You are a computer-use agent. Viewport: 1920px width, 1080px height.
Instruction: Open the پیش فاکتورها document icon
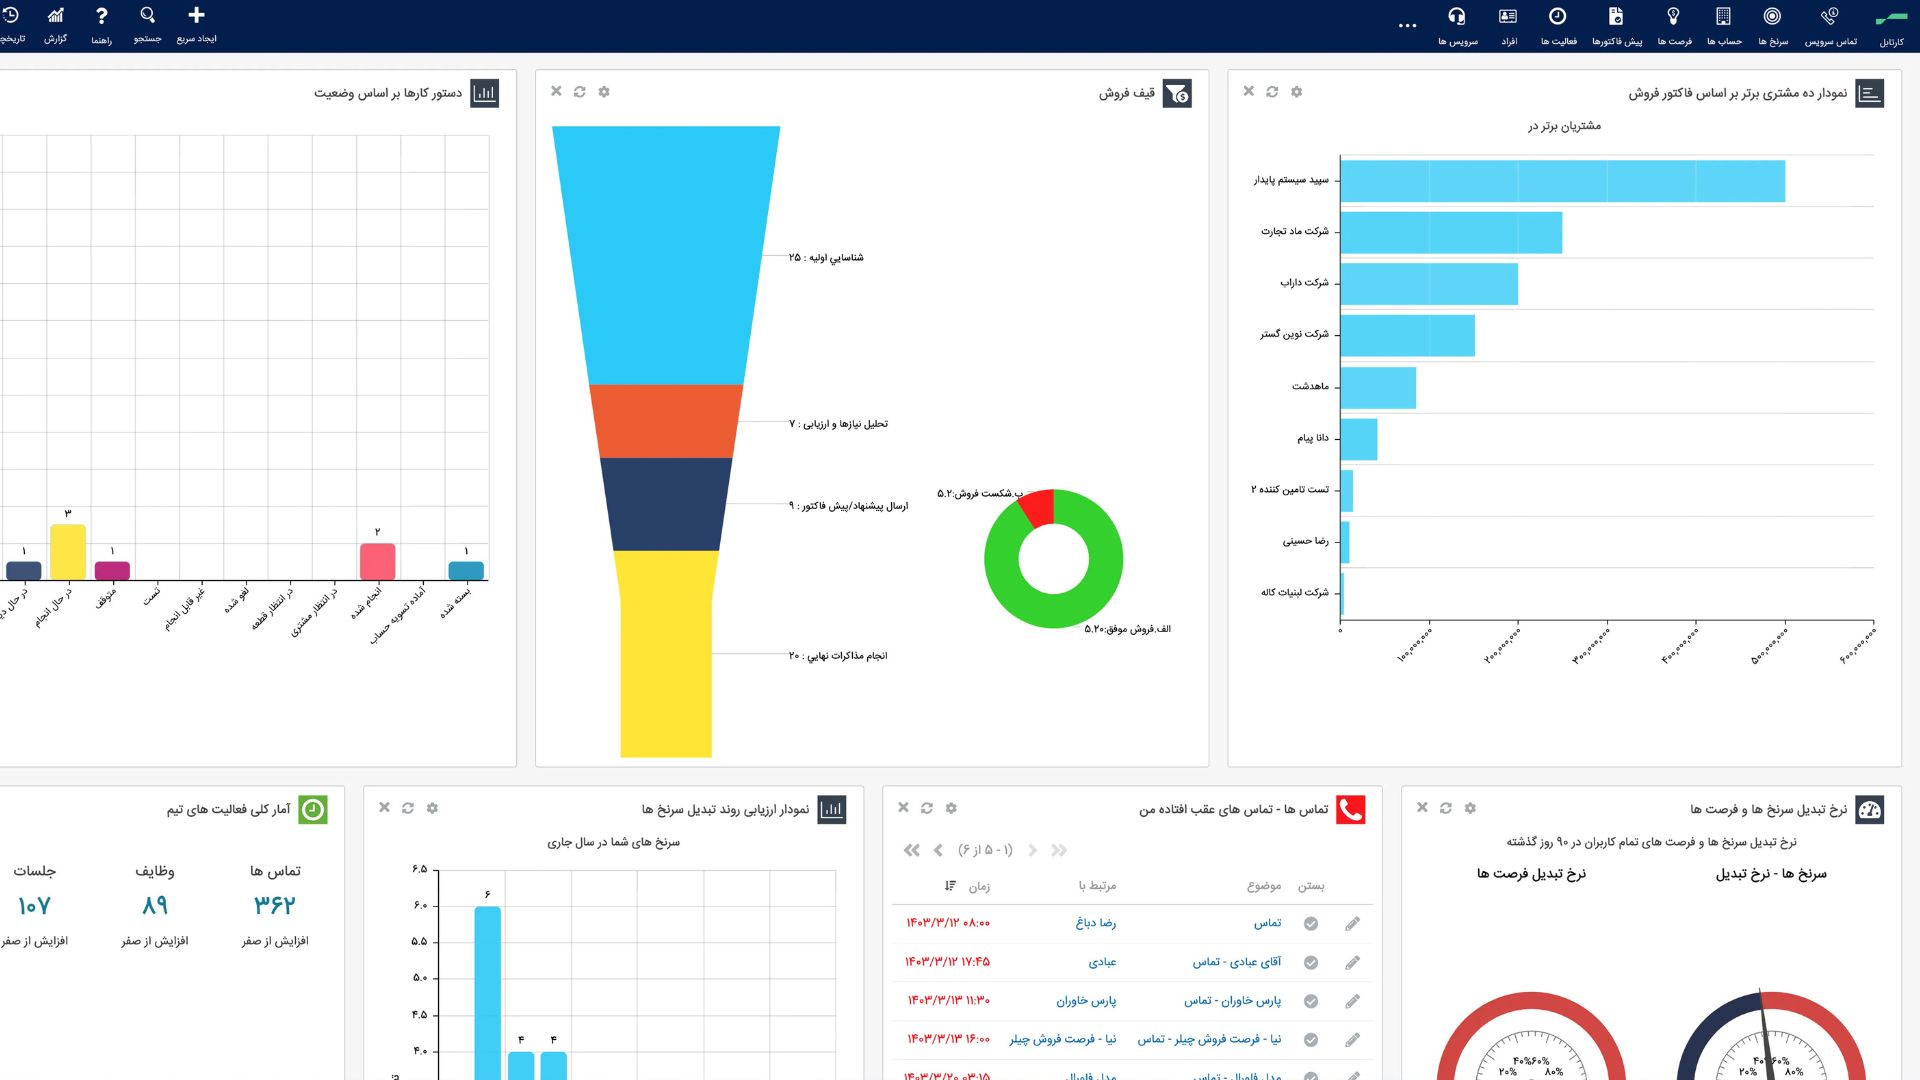pos(1616,16)
